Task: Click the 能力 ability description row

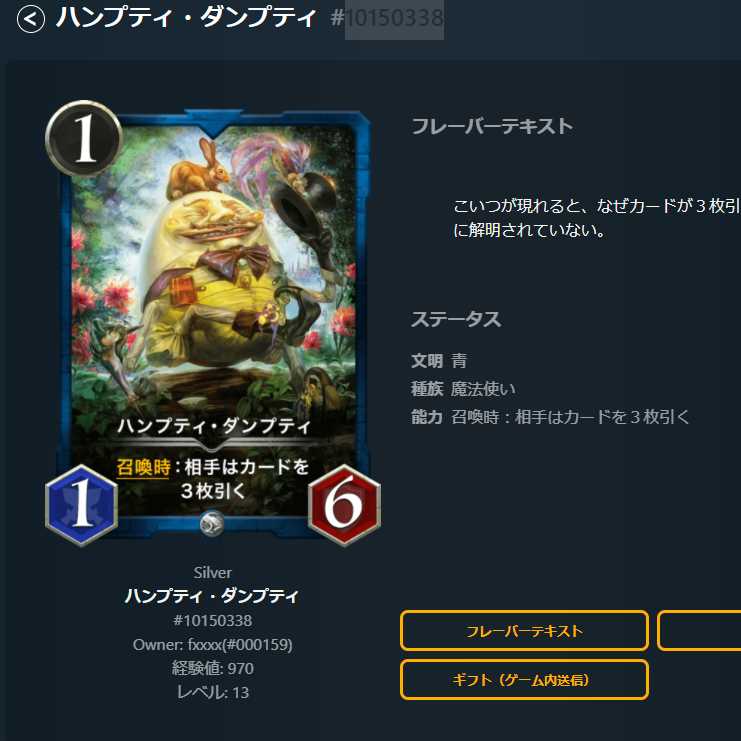Action: pos(550,417)
